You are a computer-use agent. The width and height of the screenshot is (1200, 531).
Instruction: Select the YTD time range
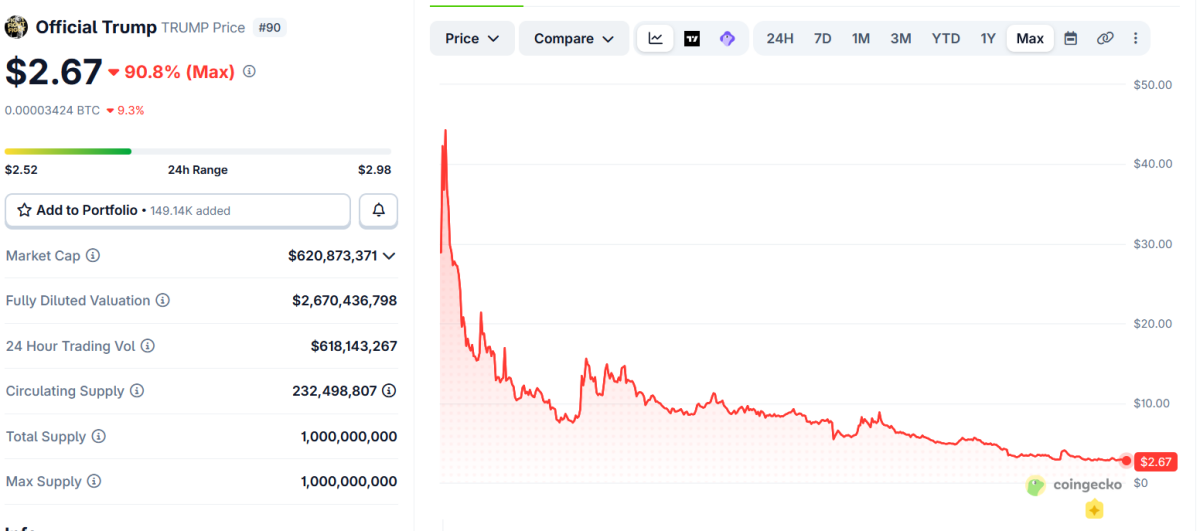[946, 39]
